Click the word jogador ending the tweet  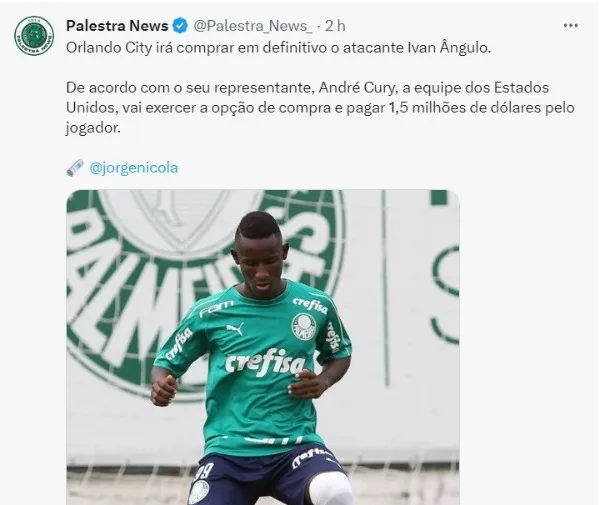[93, 128]
